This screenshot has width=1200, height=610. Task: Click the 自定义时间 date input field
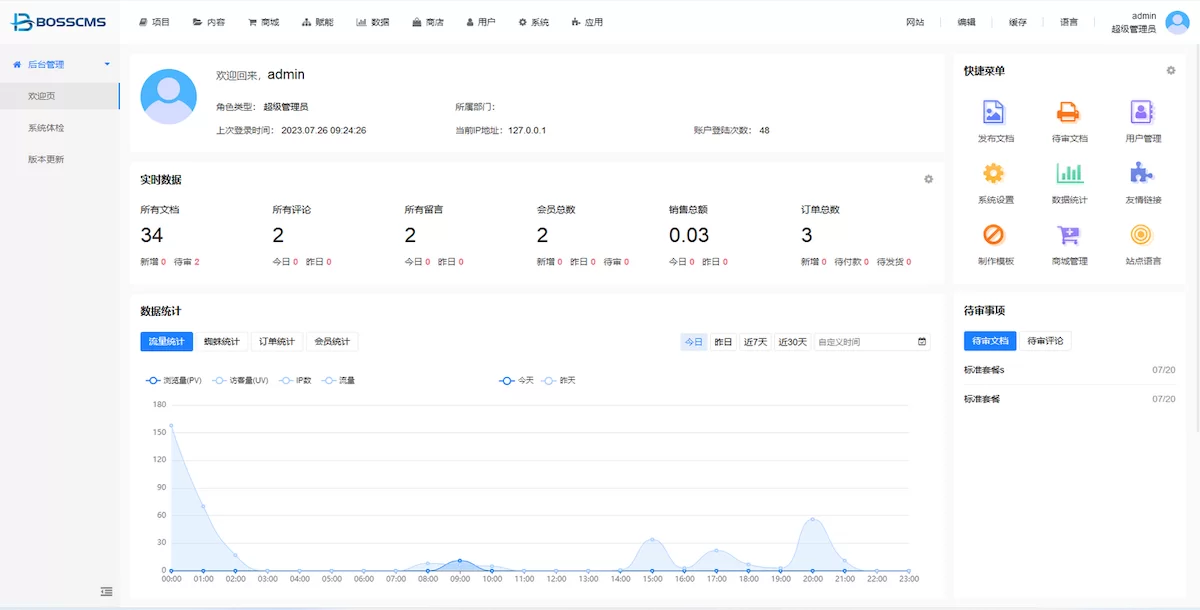pos(864,342)
